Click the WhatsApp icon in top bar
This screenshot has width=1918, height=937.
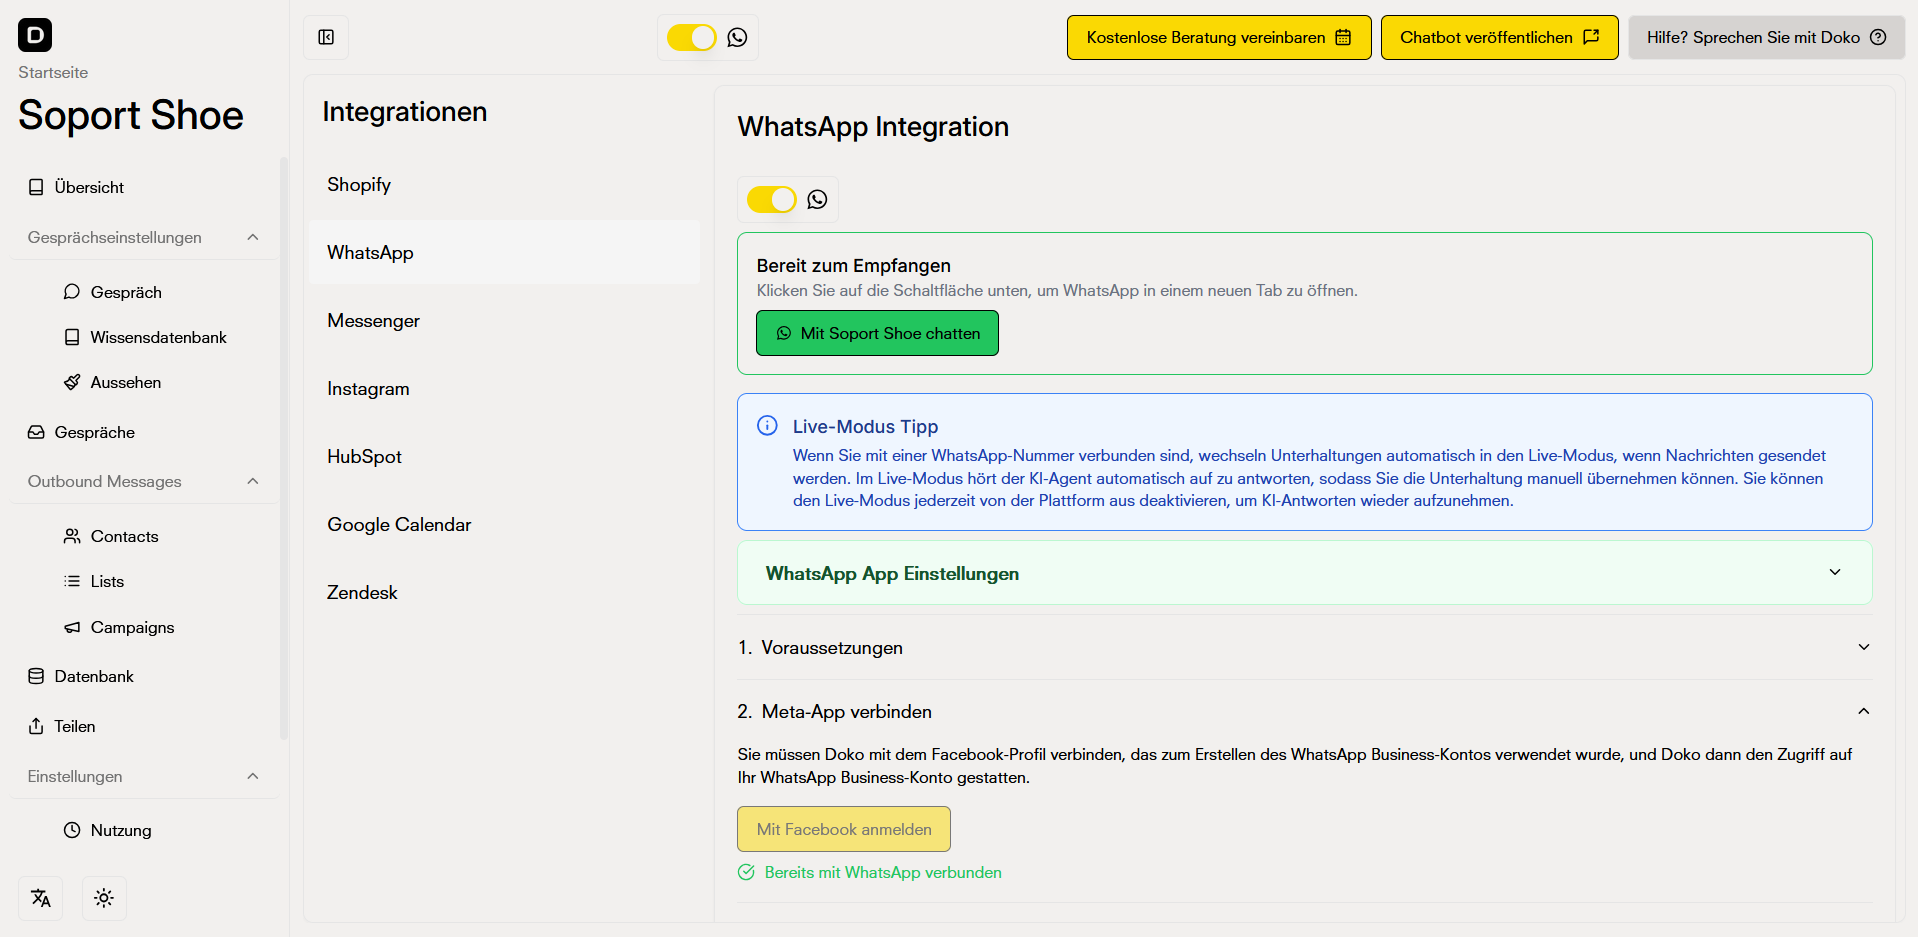point(737,37)
